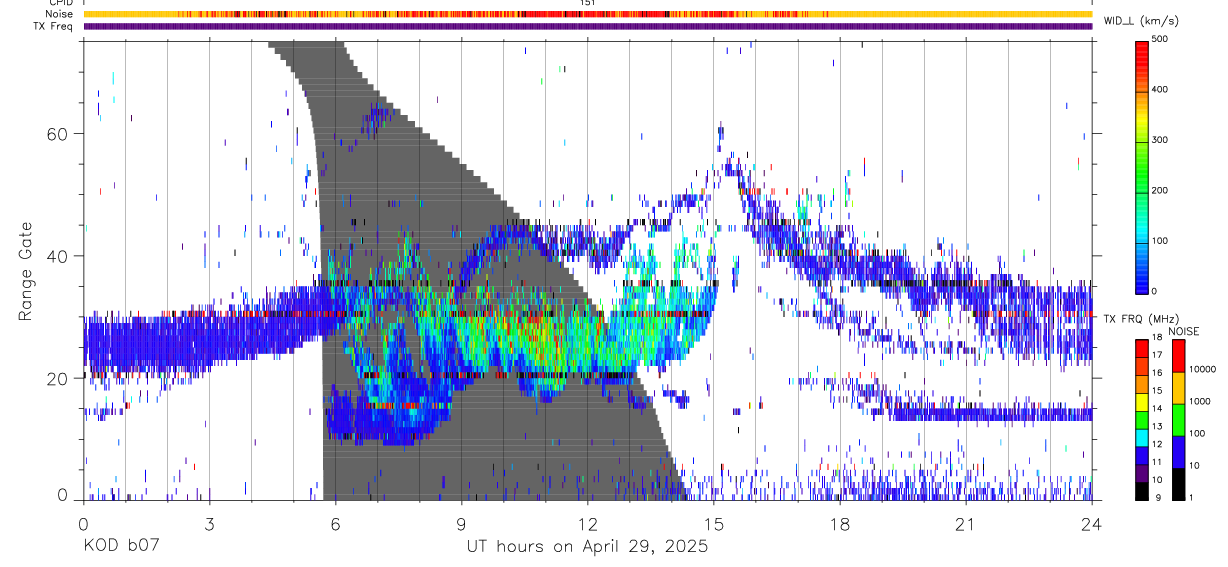
Task: Click the 'NOISE' legend title
Action: point(1185,331)
